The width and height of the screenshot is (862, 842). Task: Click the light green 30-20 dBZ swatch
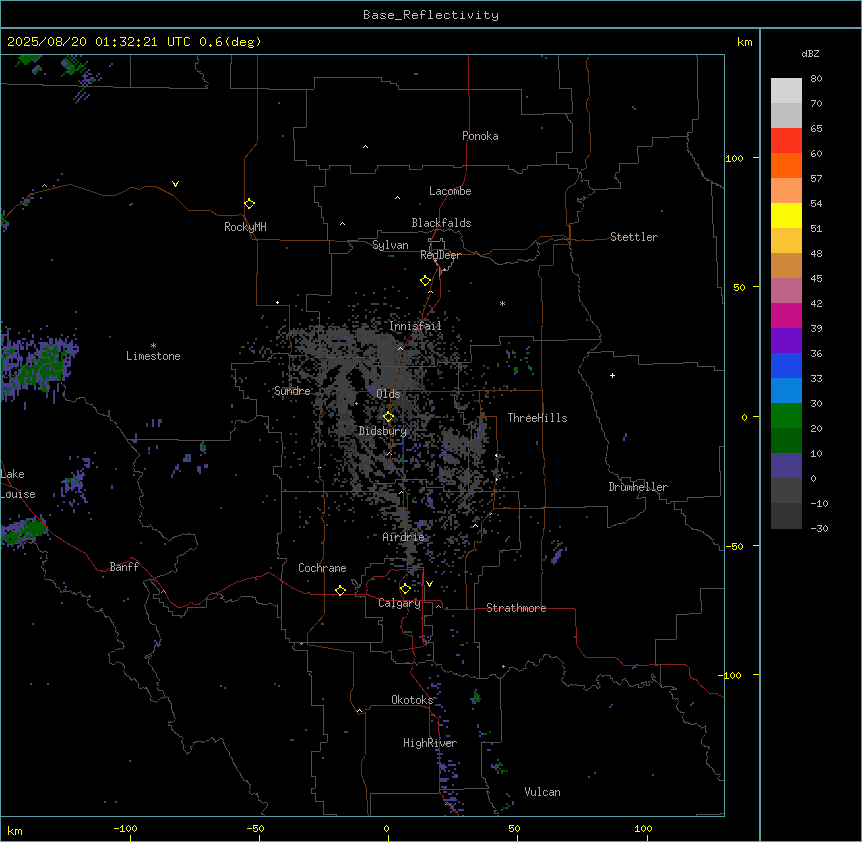point(786,416)
